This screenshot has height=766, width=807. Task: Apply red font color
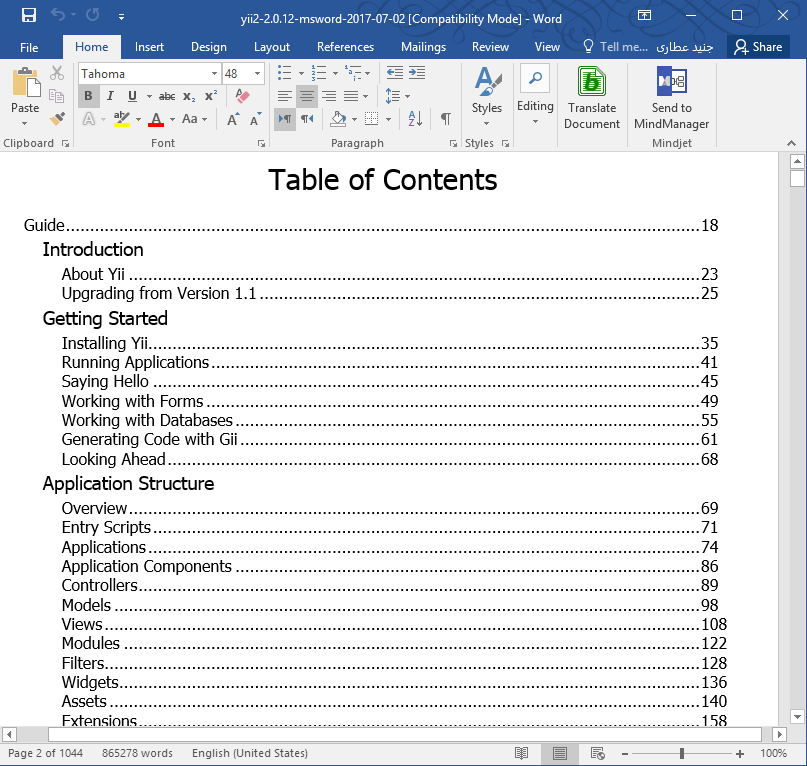point(156,119)
